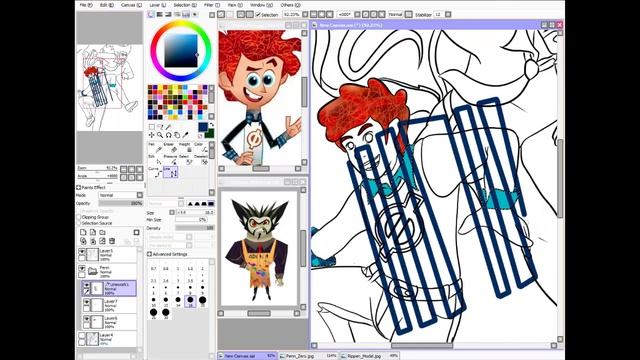Screen dimensions: 640x360
Task: Select the Weight linework tool
Action: point(185,148)
